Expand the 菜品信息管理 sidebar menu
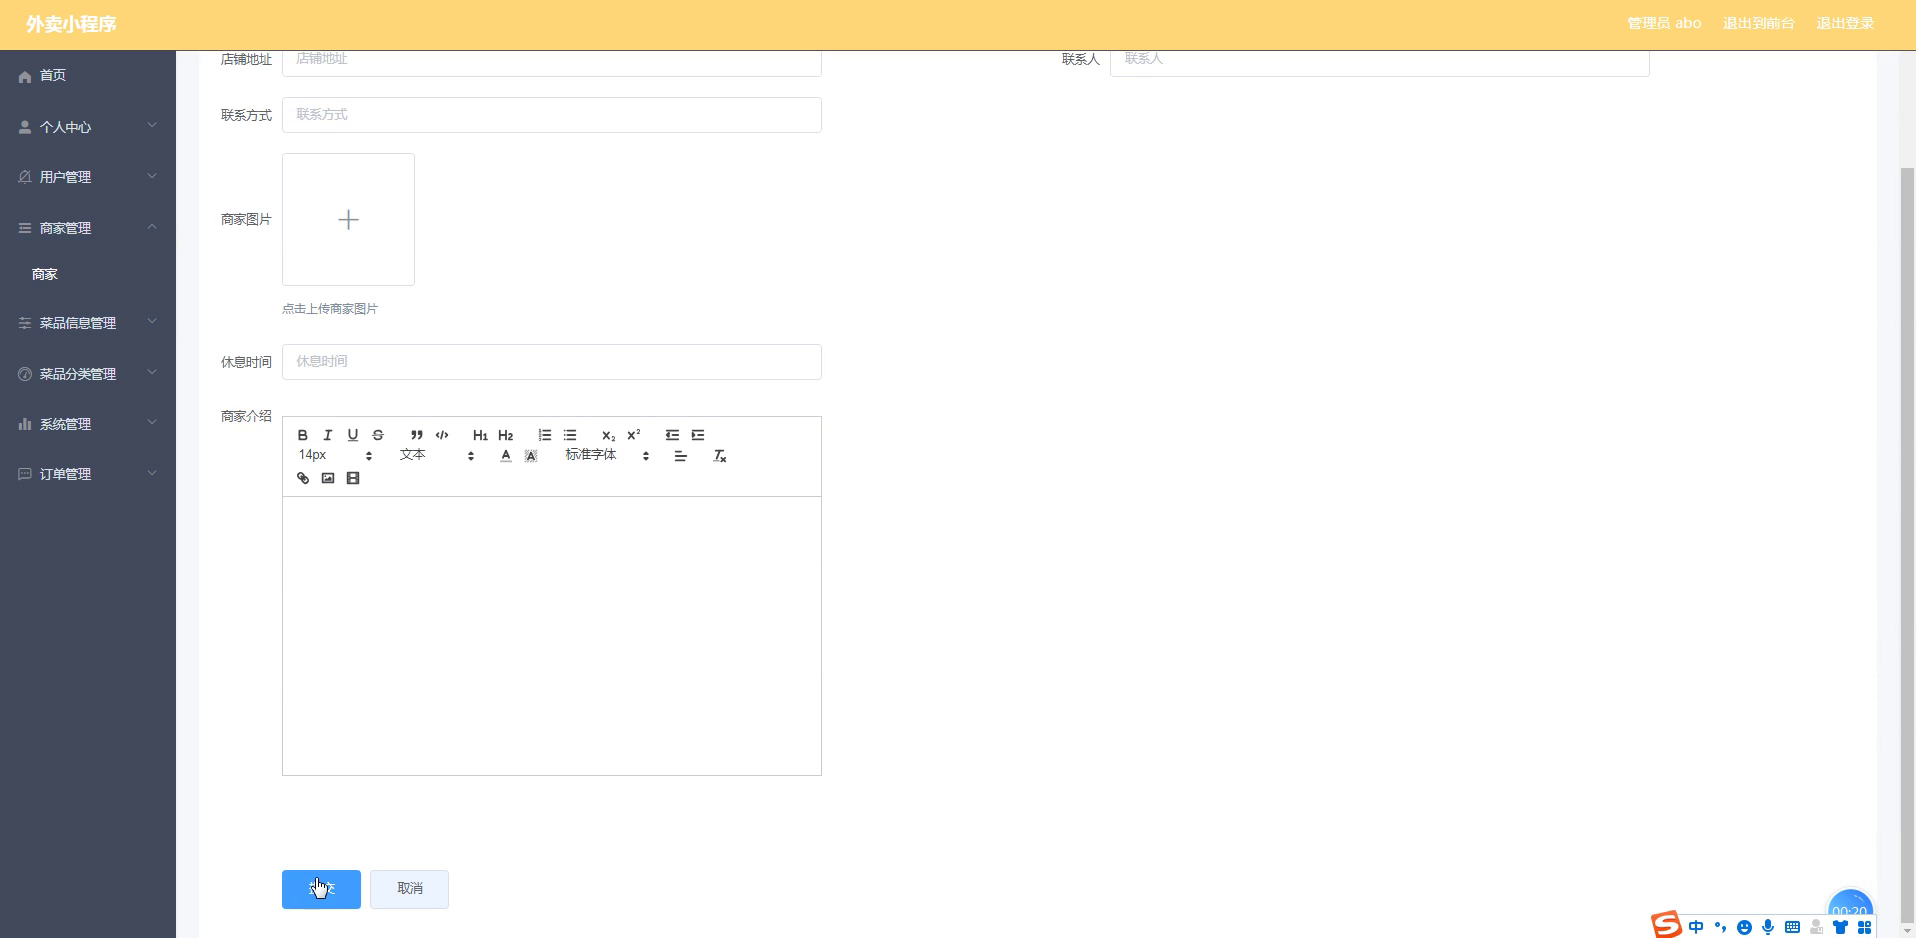Image resolution: width=1916 pixels, height=938 pixels. (x=88, y=323)
